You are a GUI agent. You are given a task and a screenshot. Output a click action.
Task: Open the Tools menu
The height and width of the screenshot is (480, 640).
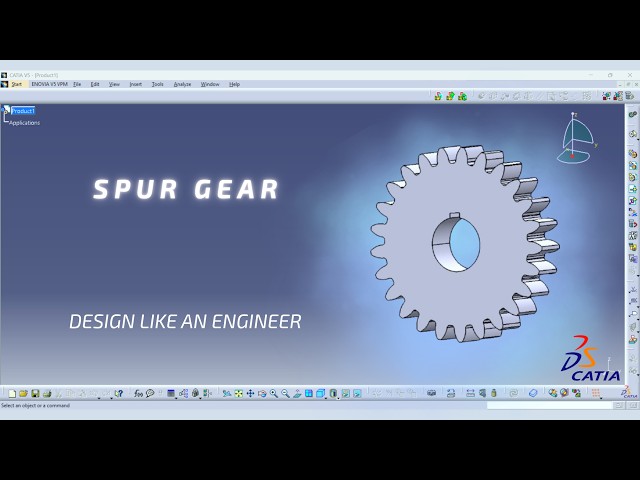(x=158, y=84)
